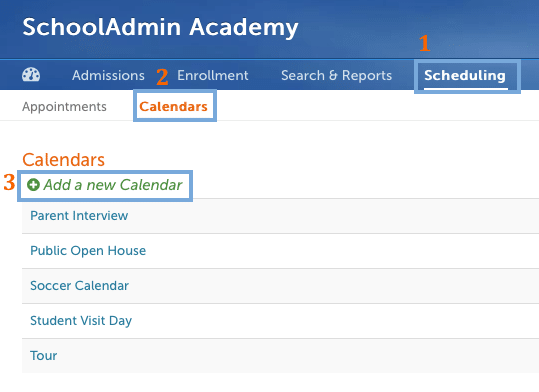Open Search & Reports
The height and width of the screenshot is (392, 539).
[x=337, y=75]
